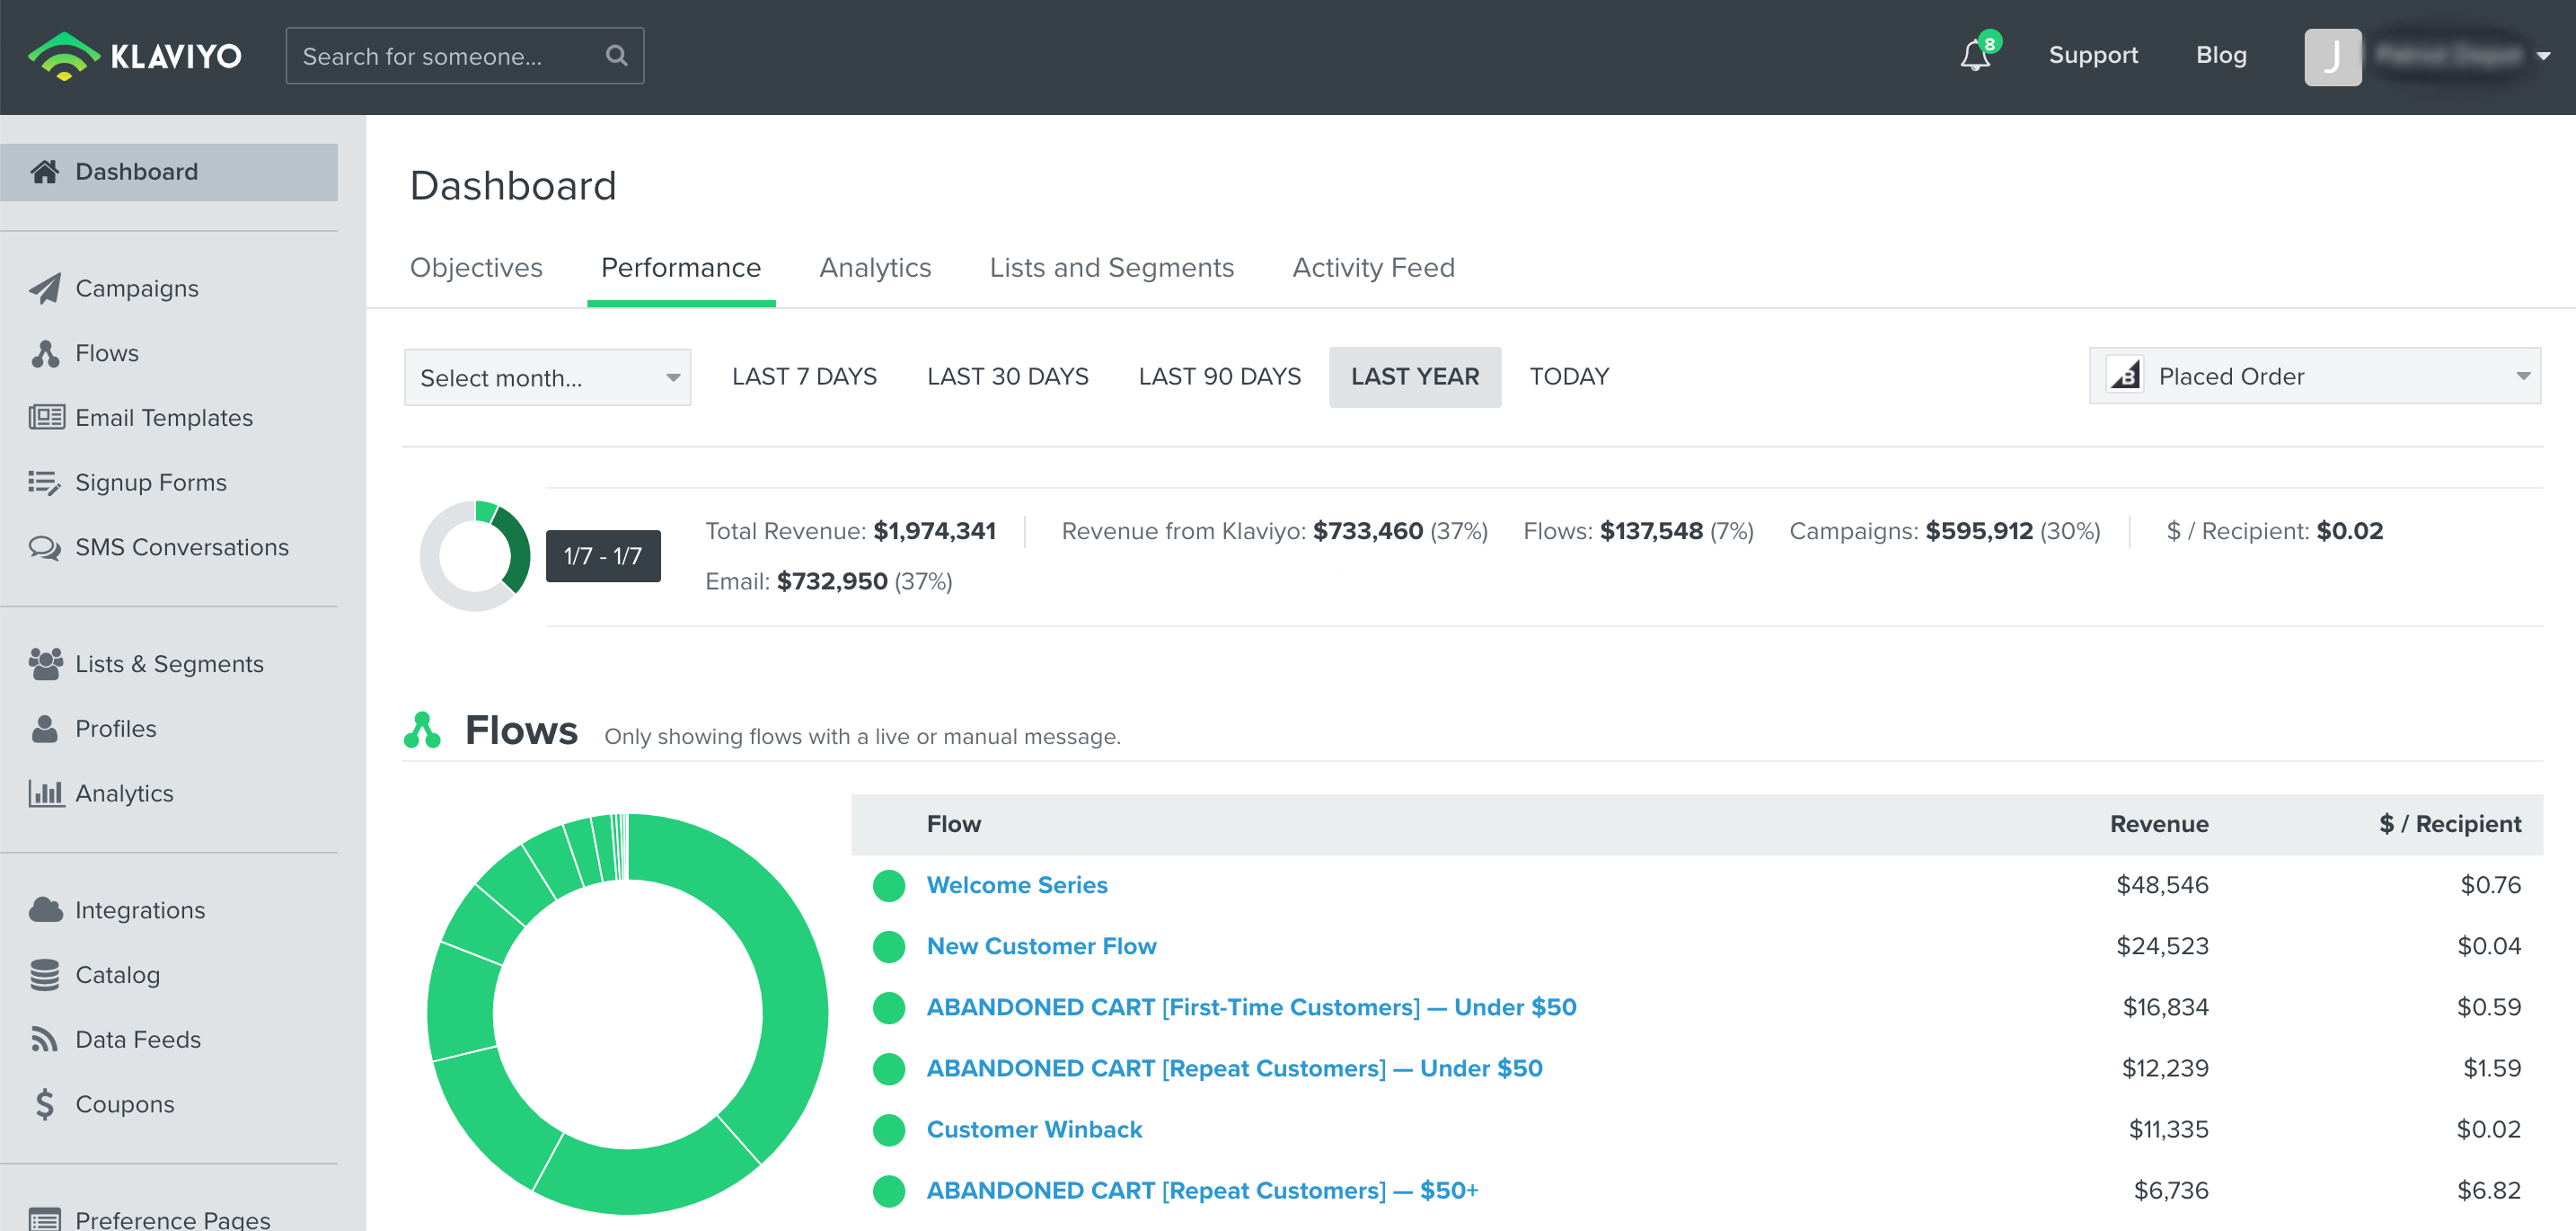This screenshot has width=2576, height=1231.
Task: Click the Coupons dollar icon
Action: click(45, 1104)
